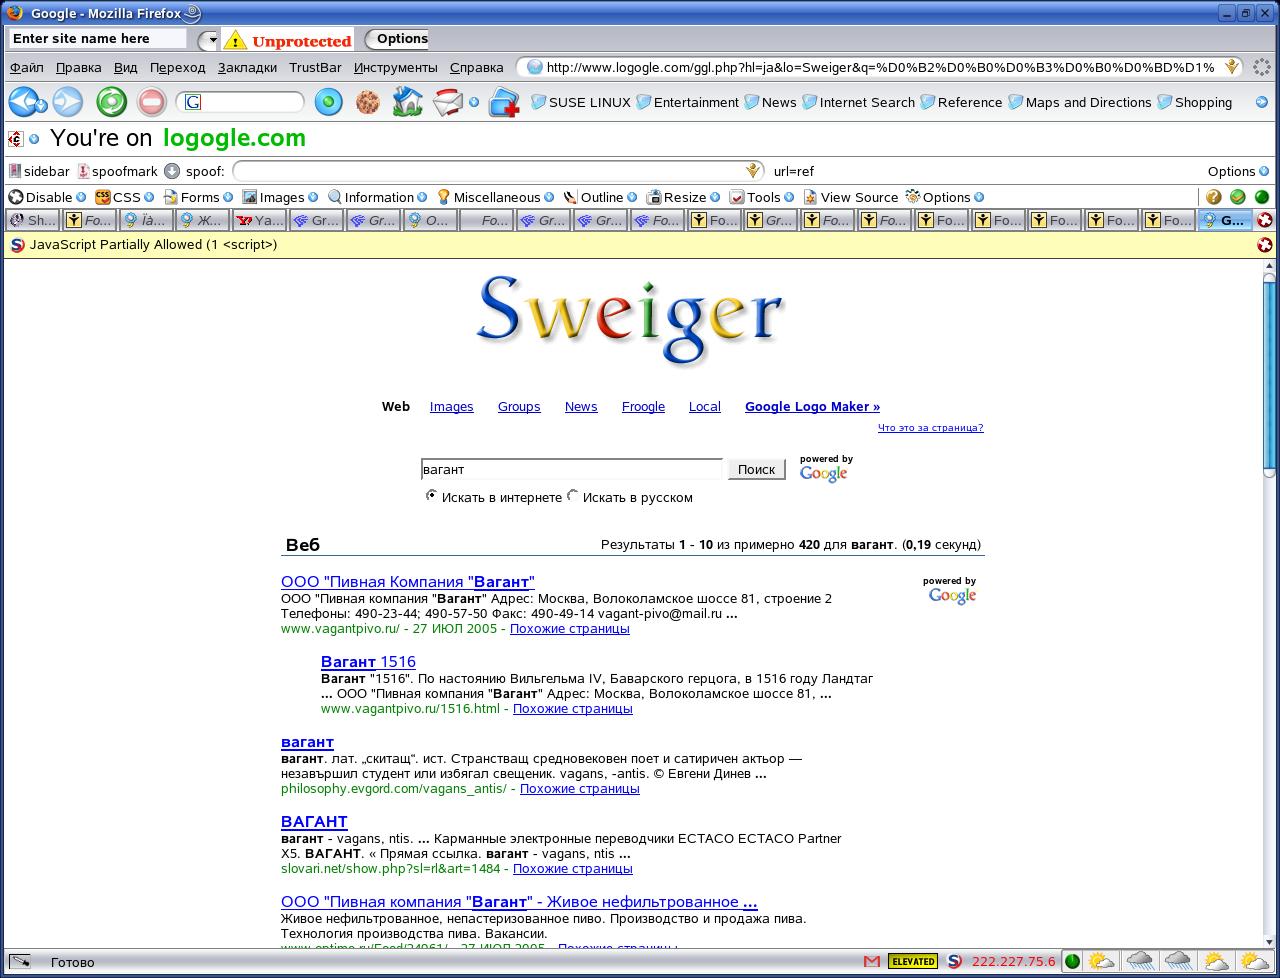The height and width of the screenshot is (978, 1280).
Task: Open result ООО Пивная Компания Вагант link
Action: click(408, 582)
